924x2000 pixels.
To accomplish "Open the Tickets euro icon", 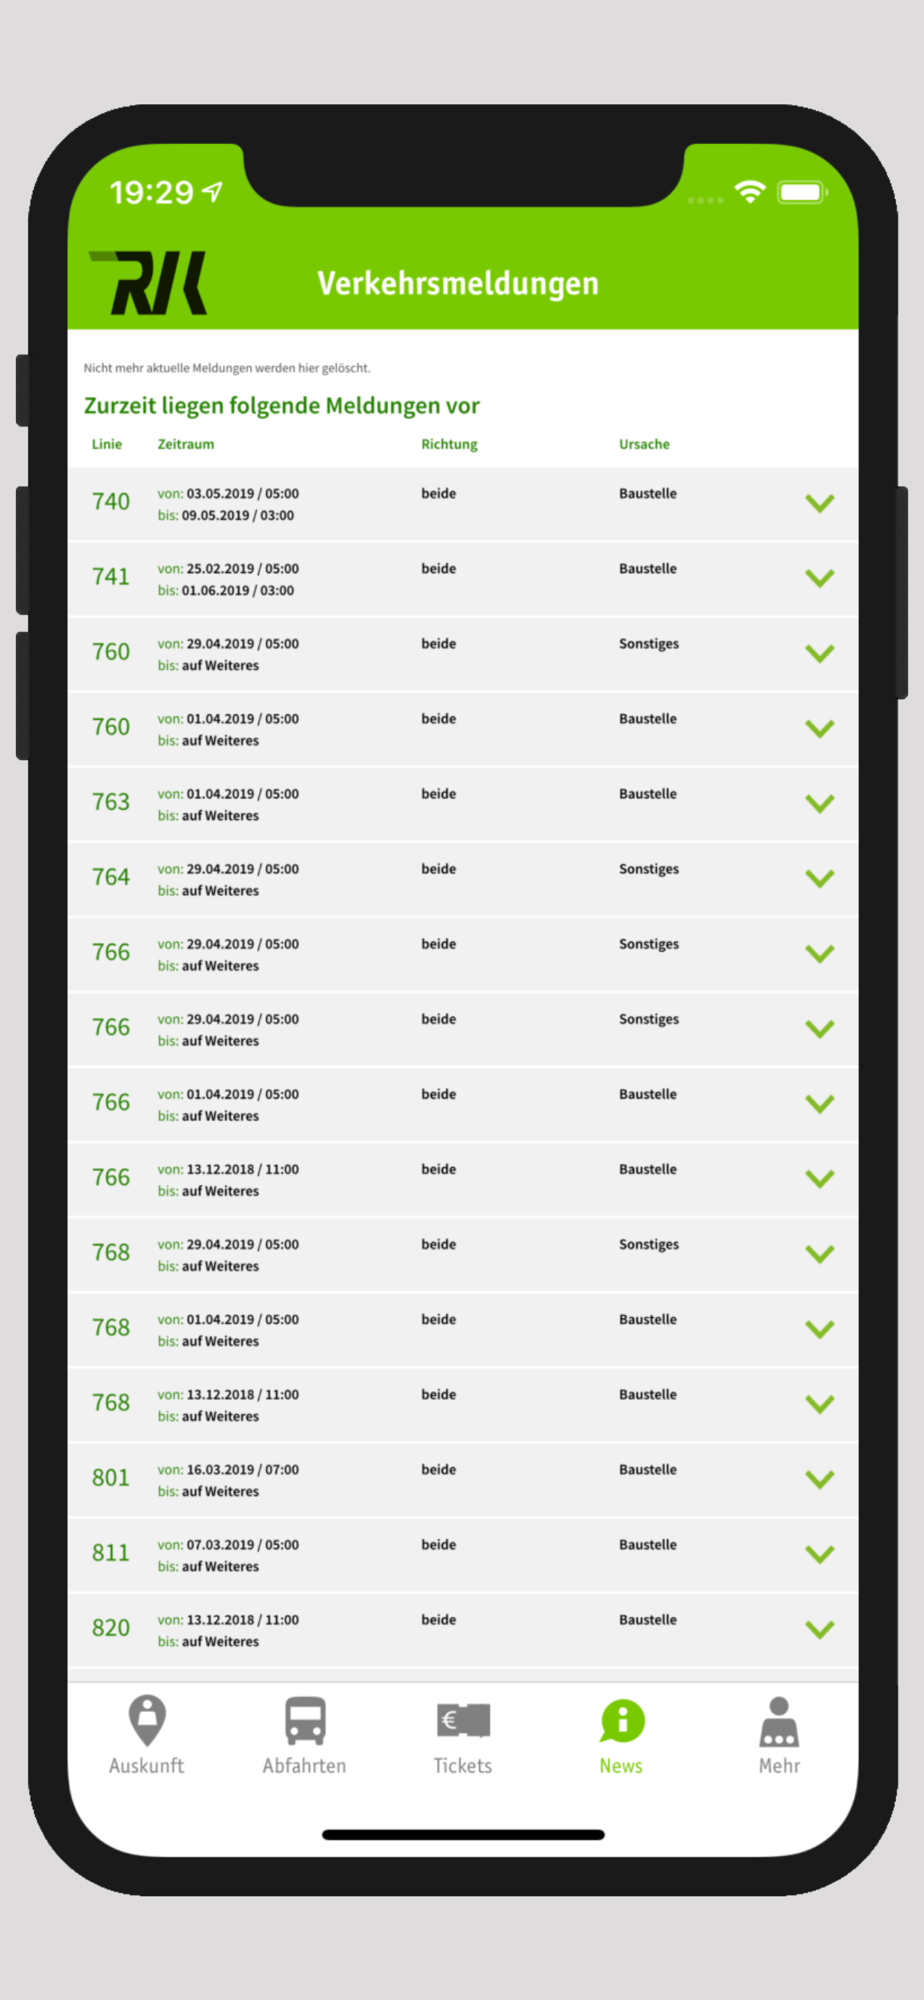I will click(463, 1720).
